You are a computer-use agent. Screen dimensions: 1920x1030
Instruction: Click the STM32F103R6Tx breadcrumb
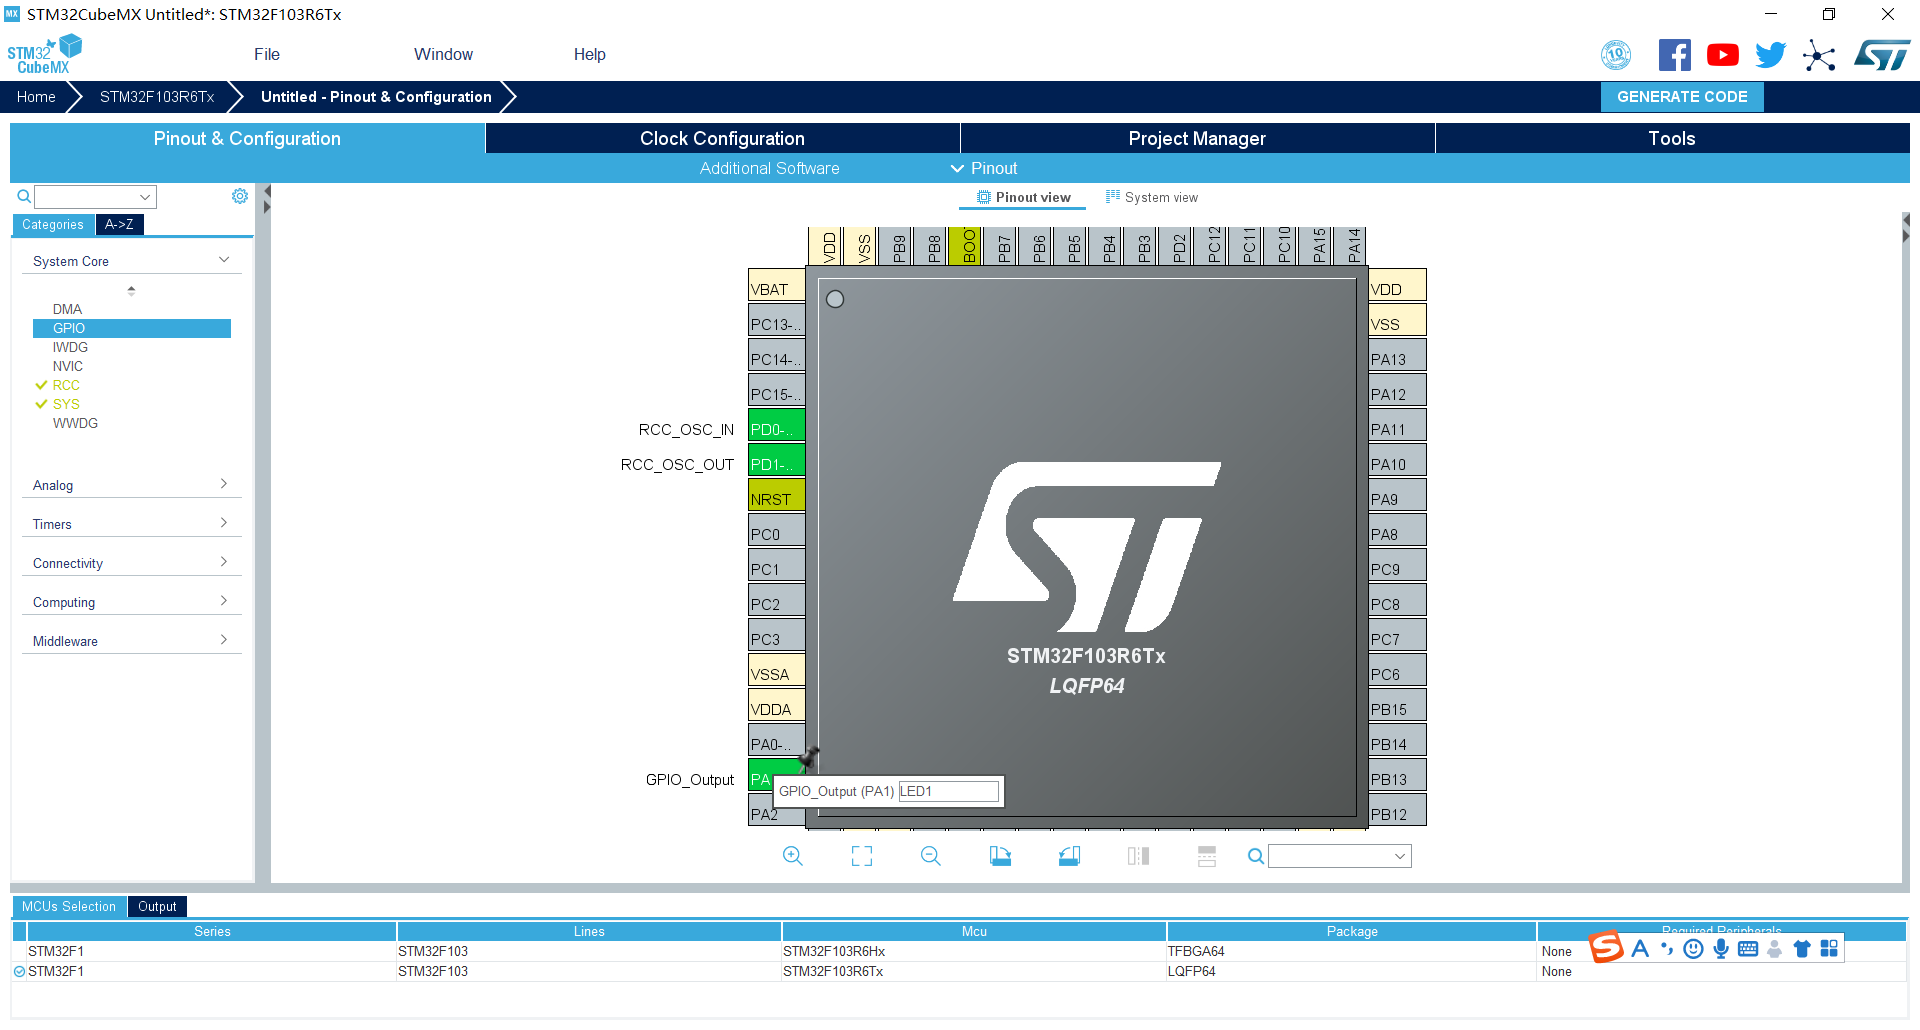[x=157, y=96]
